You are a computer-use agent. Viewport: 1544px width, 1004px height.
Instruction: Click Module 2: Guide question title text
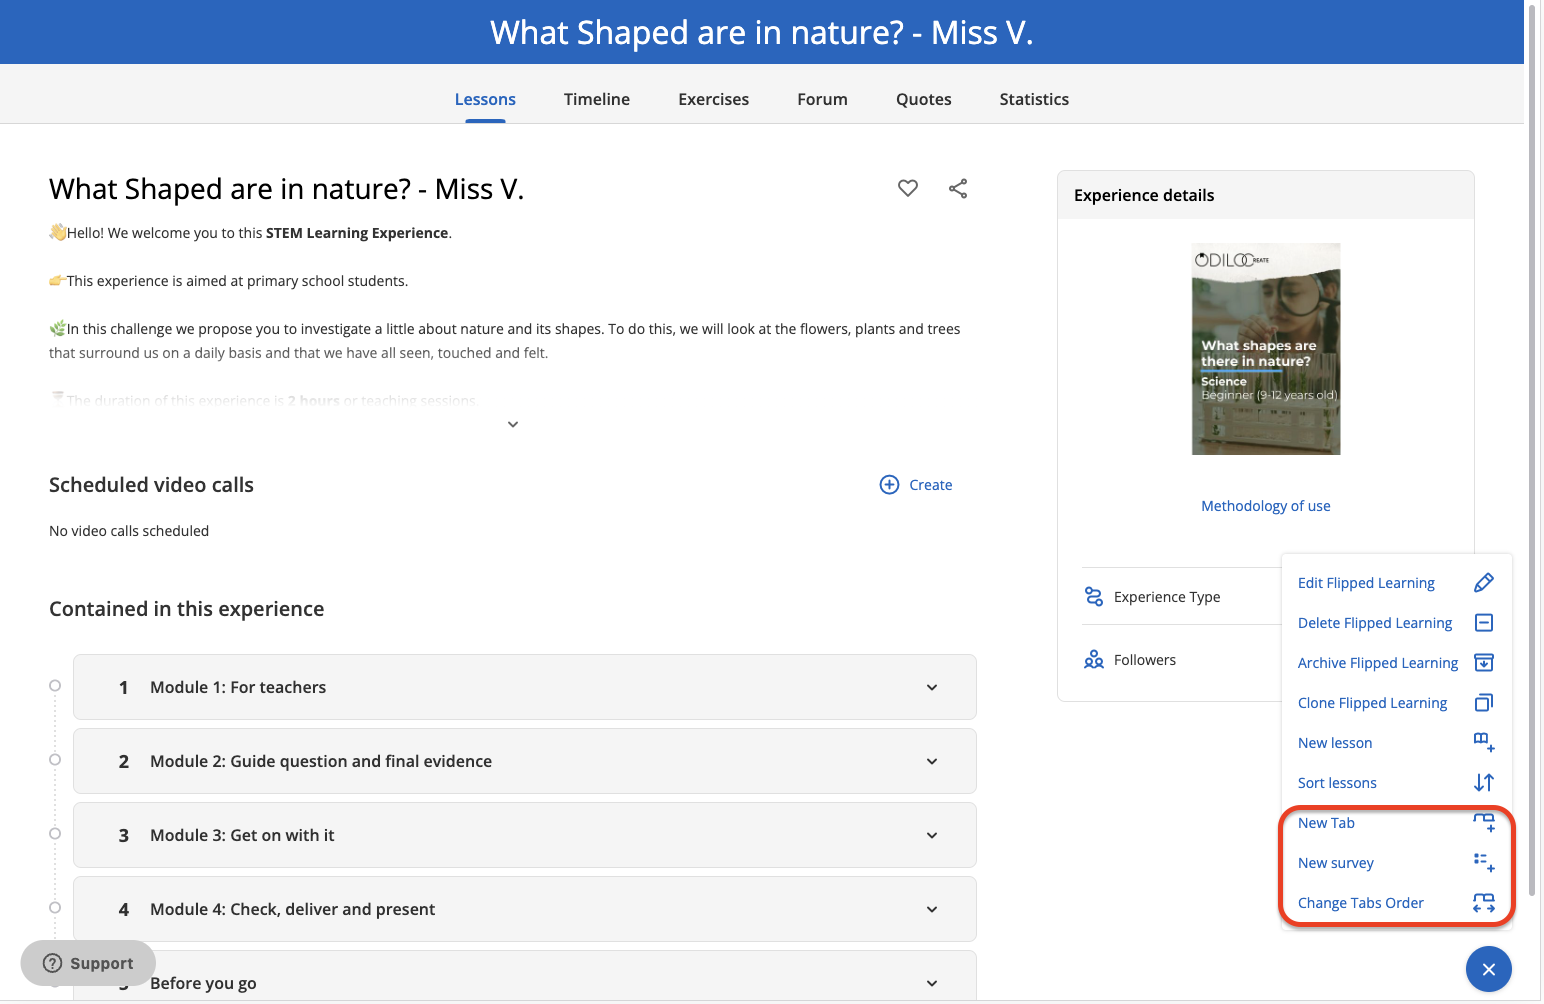click(321, 761)
